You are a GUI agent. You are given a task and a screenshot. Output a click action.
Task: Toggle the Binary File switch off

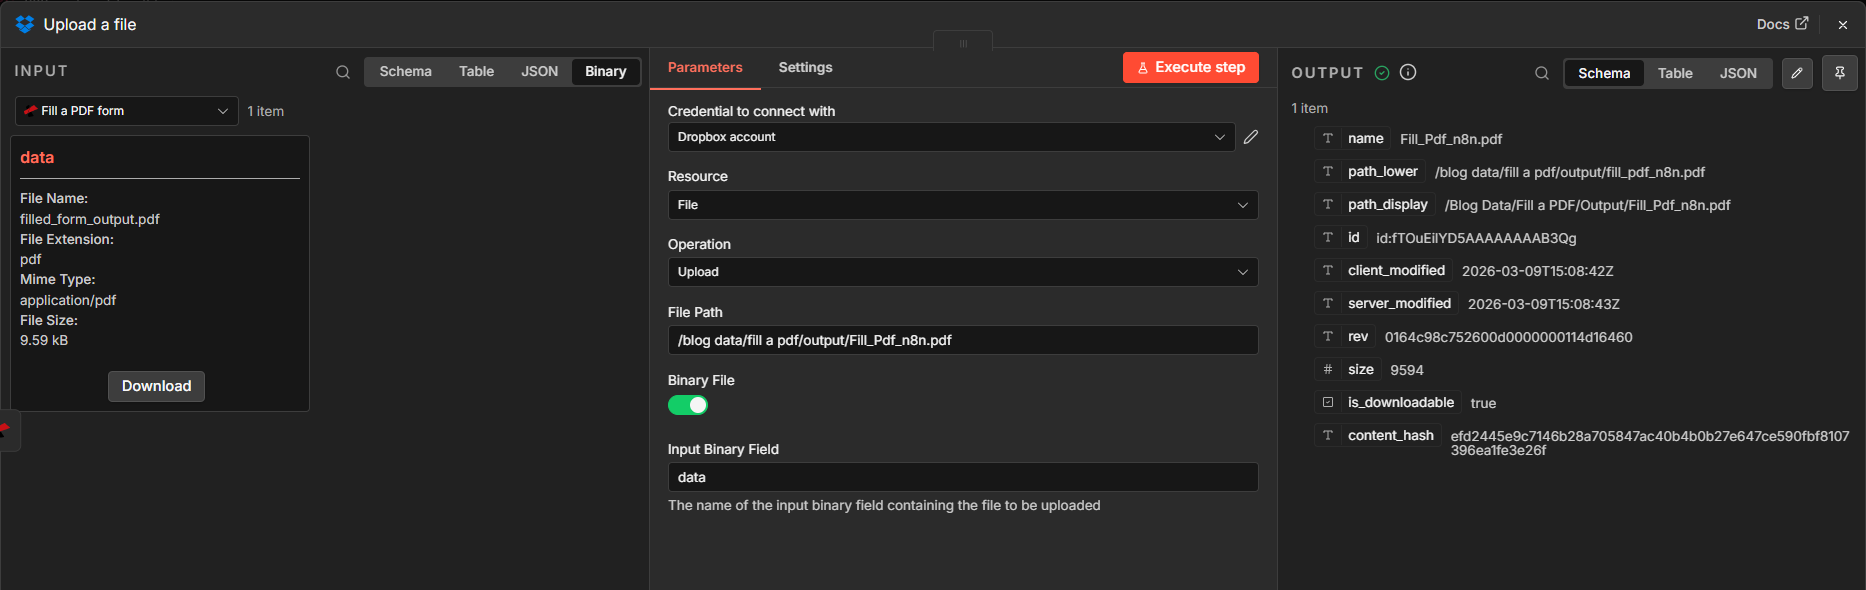click(x=688, y=405)
